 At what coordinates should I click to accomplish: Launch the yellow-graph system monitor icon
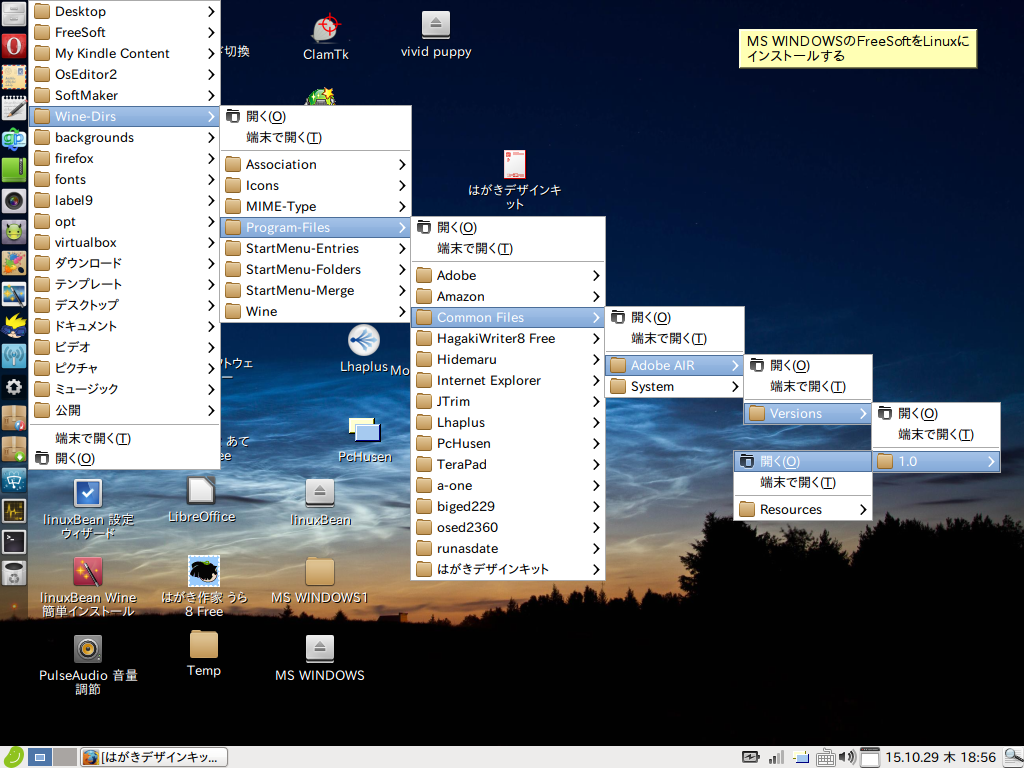tap(14, 511)
